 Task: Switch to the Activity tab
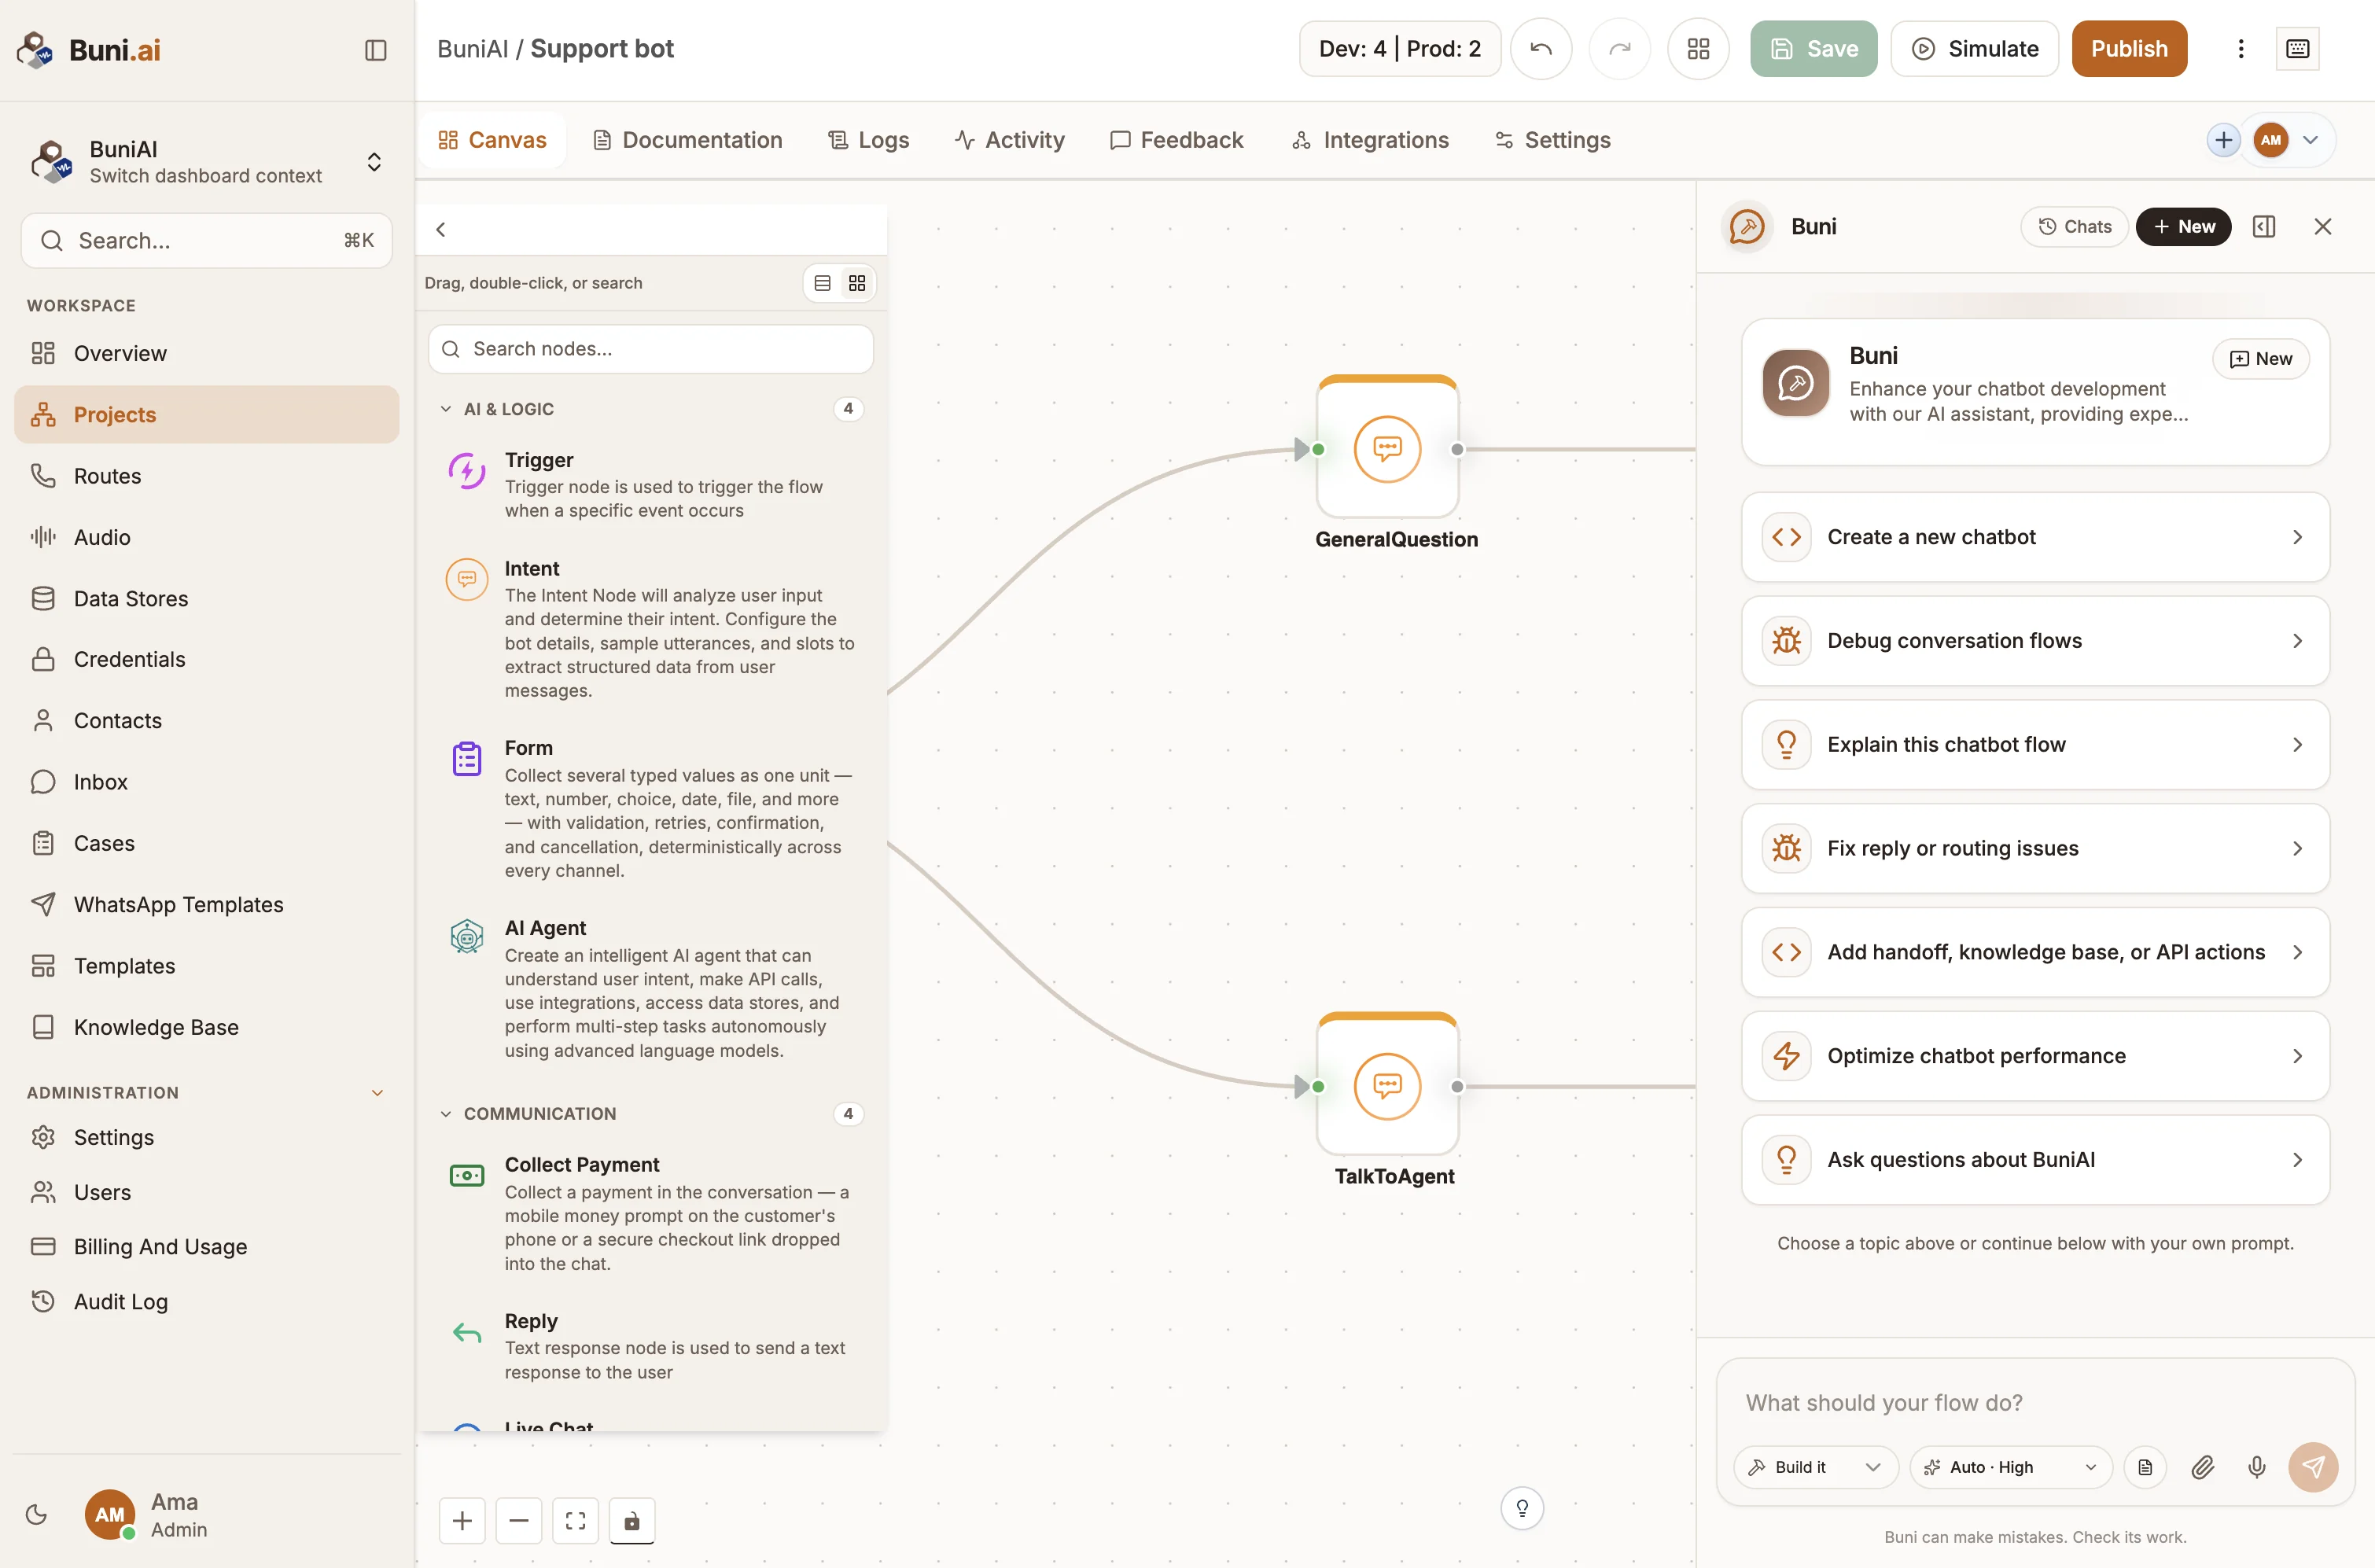pyautogui.click(x=1010, y=140)
